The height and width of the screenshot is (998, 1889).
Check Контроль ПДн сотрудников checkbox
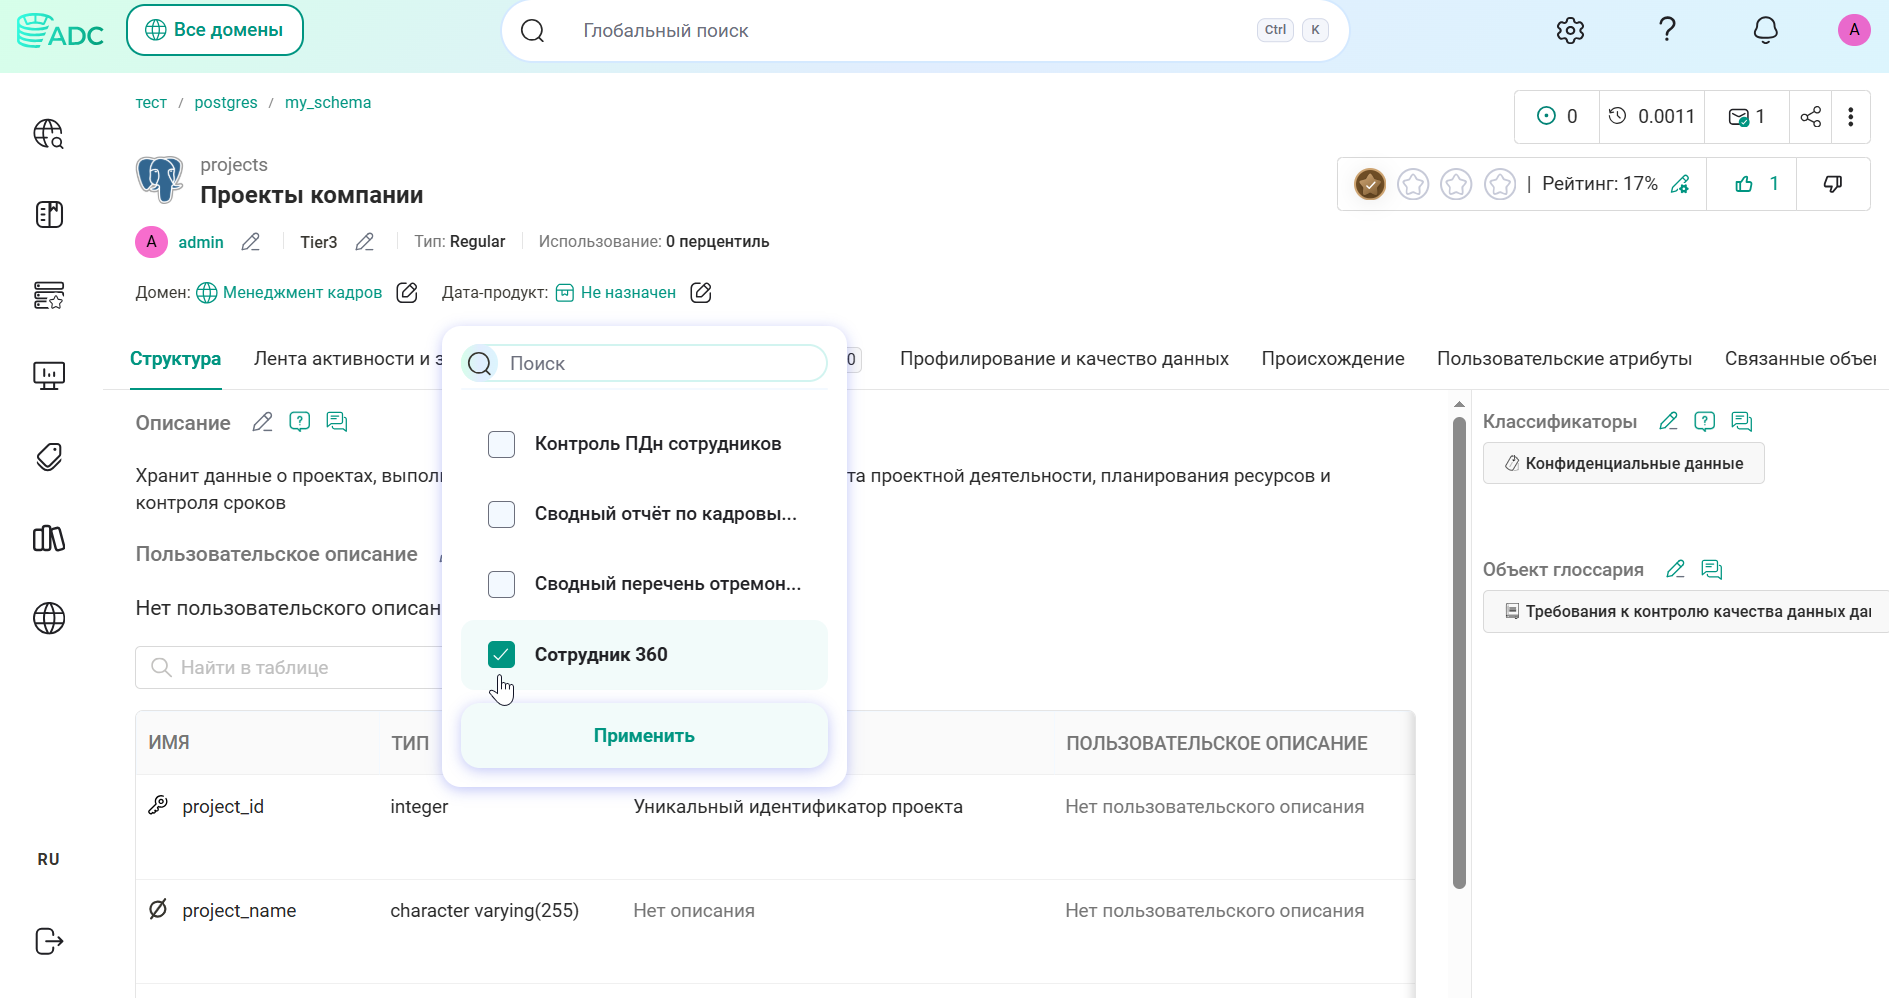pyautogui.click(x=501, y=444)
